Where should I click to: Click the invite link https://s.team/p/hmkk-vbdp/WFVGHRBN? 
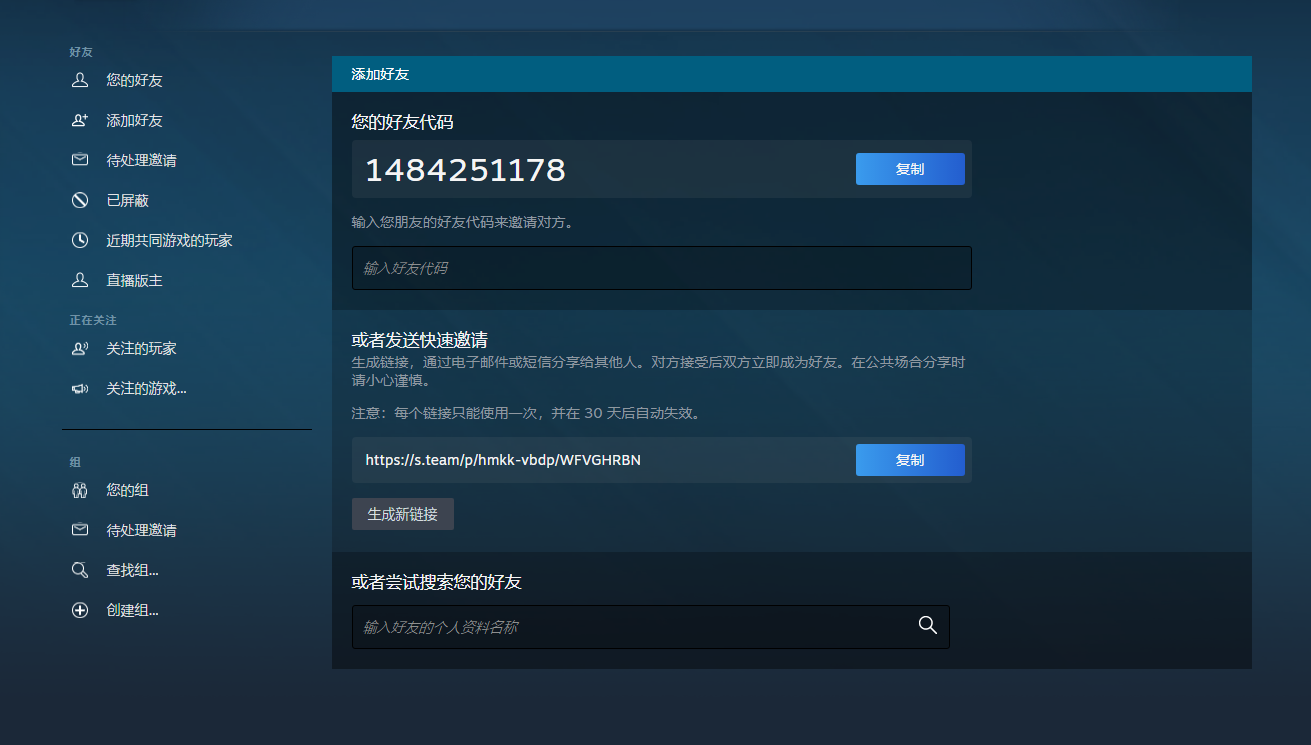(503, 460)
